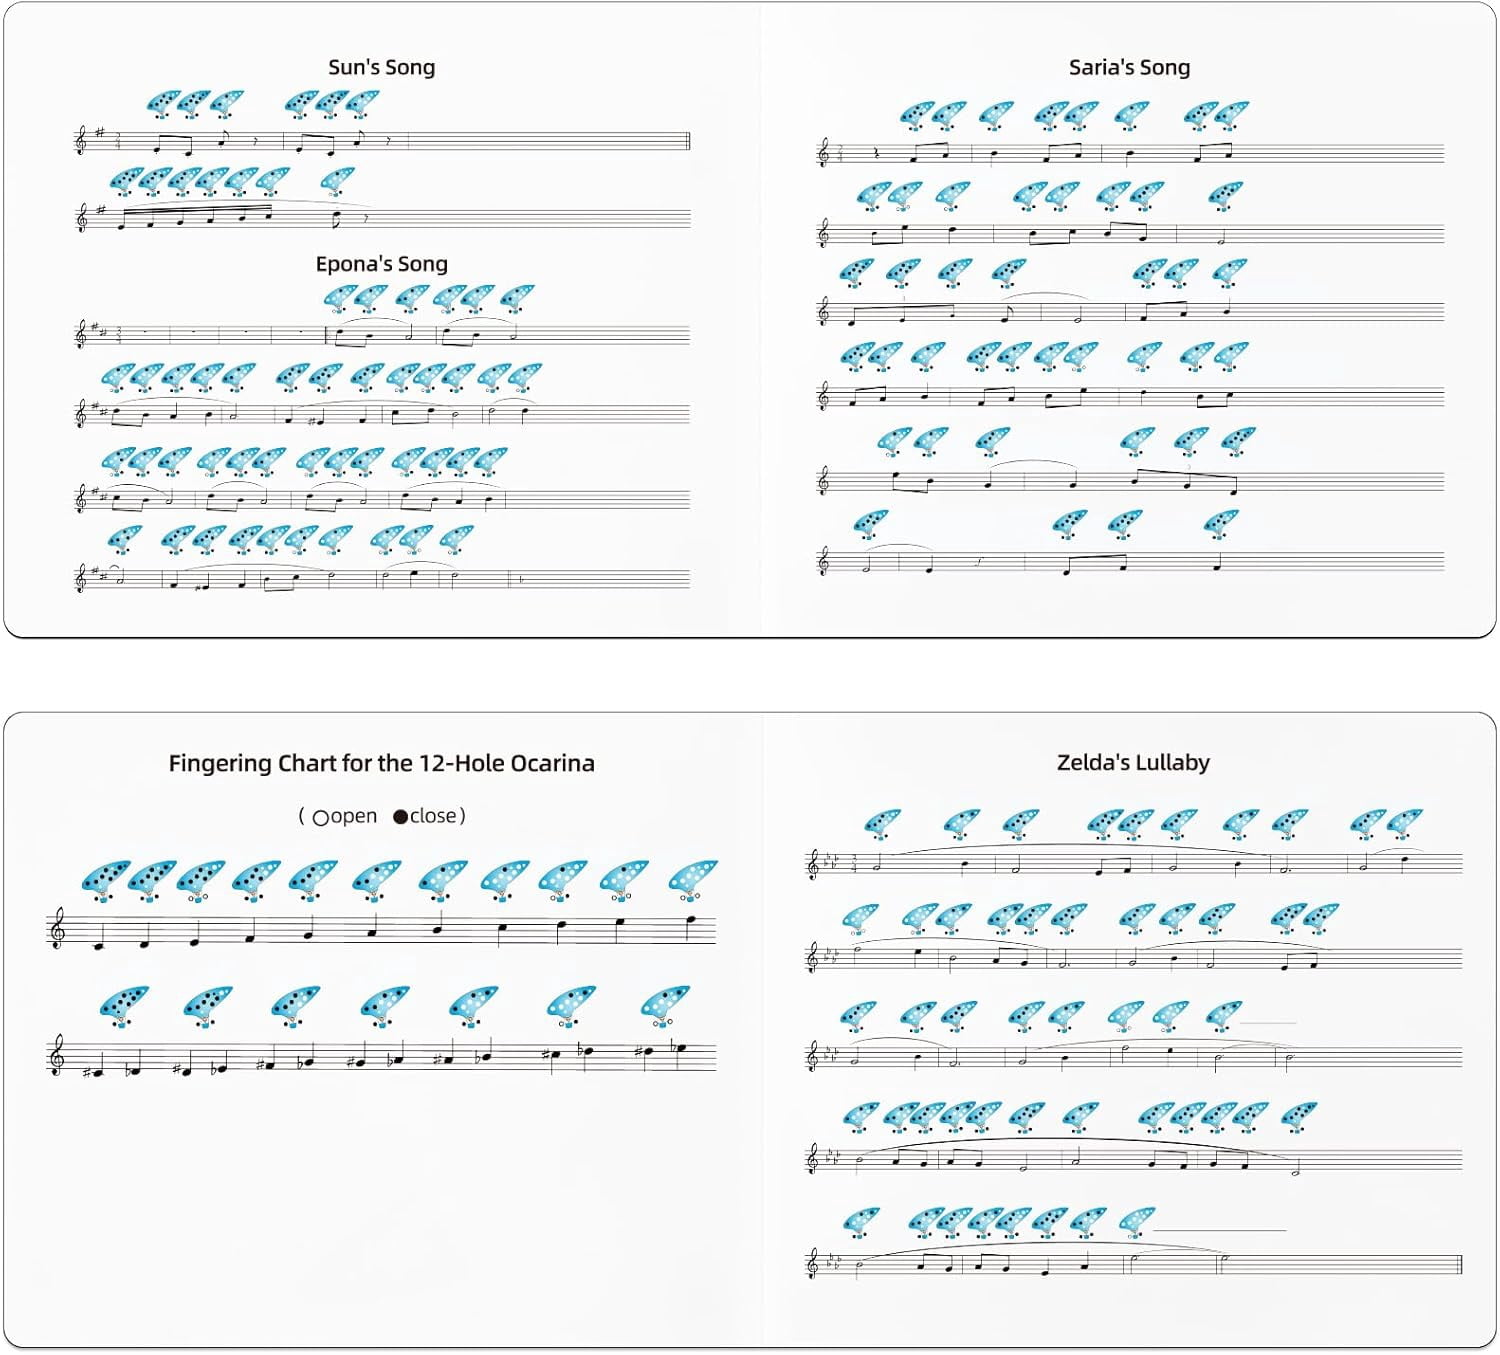This screenshot has width=1500, height=1355.
Task: Select the open-hole circle symbol in the legend
Action: (x=321, y=817)
